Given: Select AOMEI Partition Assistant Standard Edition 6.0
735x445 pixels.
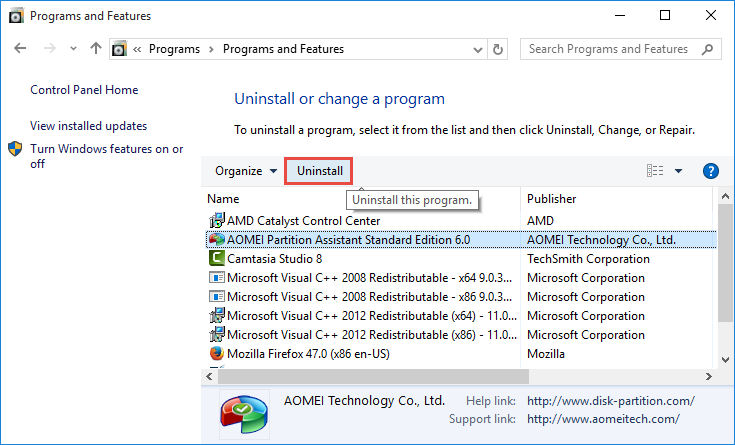Looking at the screenshot, I should [349, 240].
